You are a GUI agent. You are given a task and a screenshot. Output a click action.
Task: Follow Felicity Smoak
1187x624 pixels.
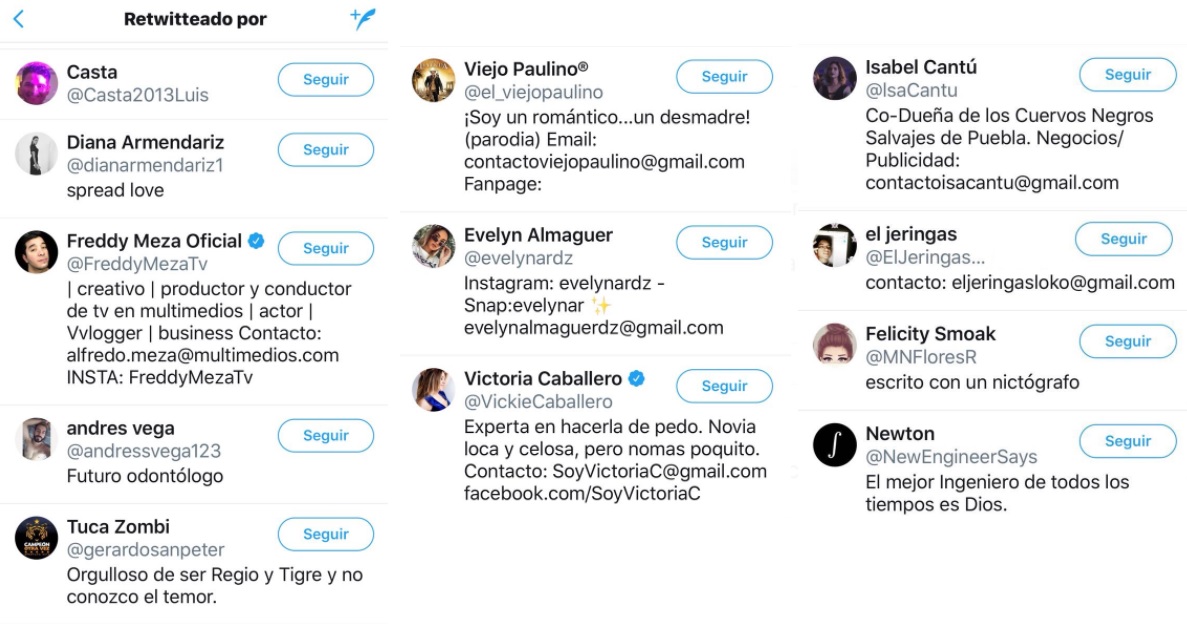click(x=1128, y=342)
